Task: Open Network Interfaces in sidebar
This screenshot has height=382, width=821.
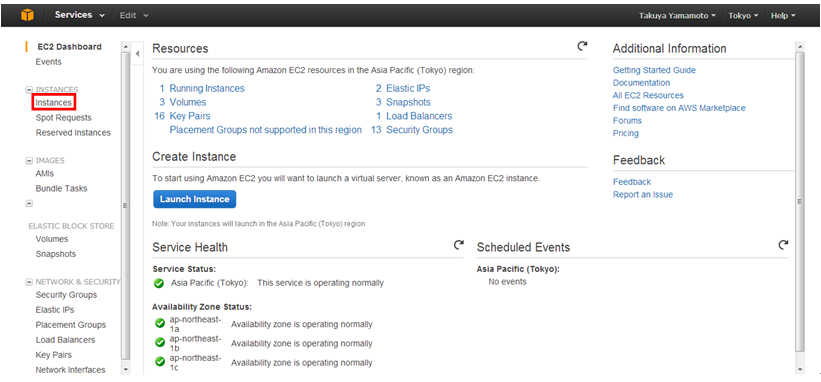Action: click(x=70, y=370)
